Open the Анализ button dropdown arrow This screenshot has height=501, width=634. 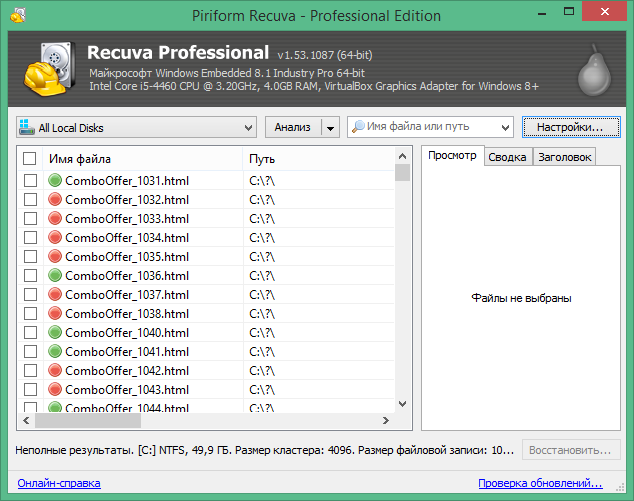[330, 128]
